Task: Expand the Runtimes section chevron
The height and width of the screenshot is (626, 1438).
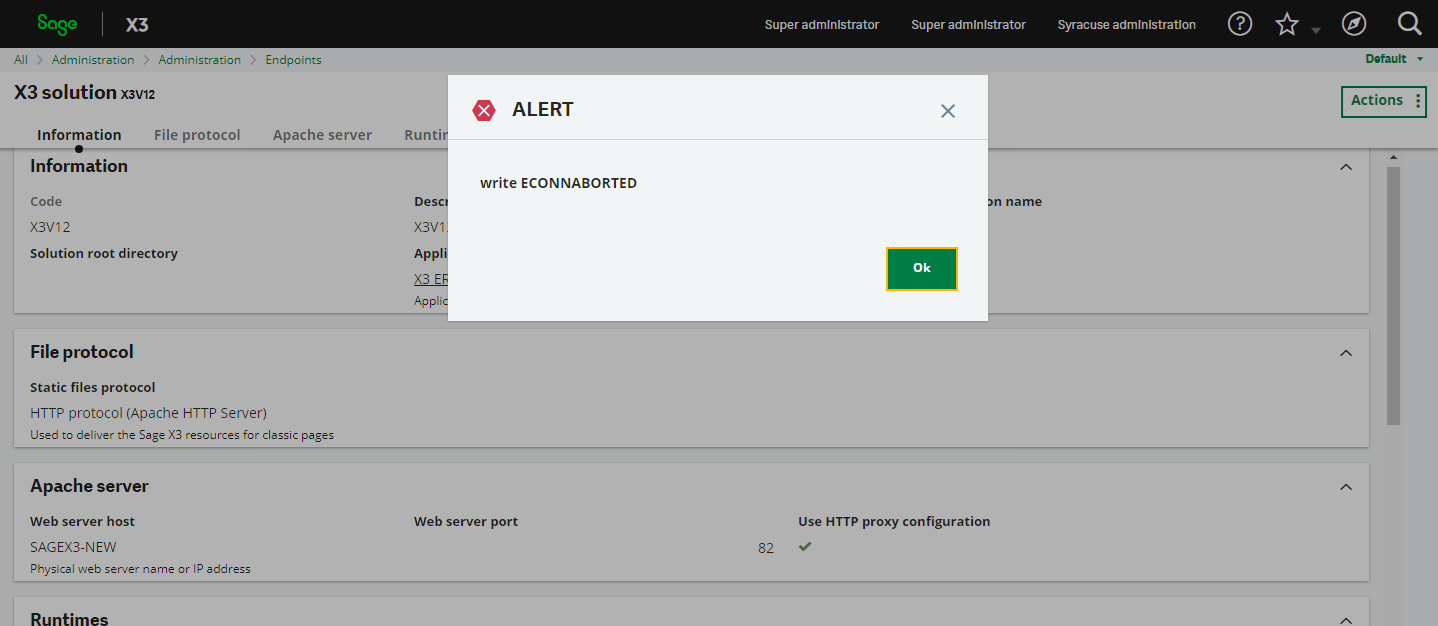Action: [1346, 618]
